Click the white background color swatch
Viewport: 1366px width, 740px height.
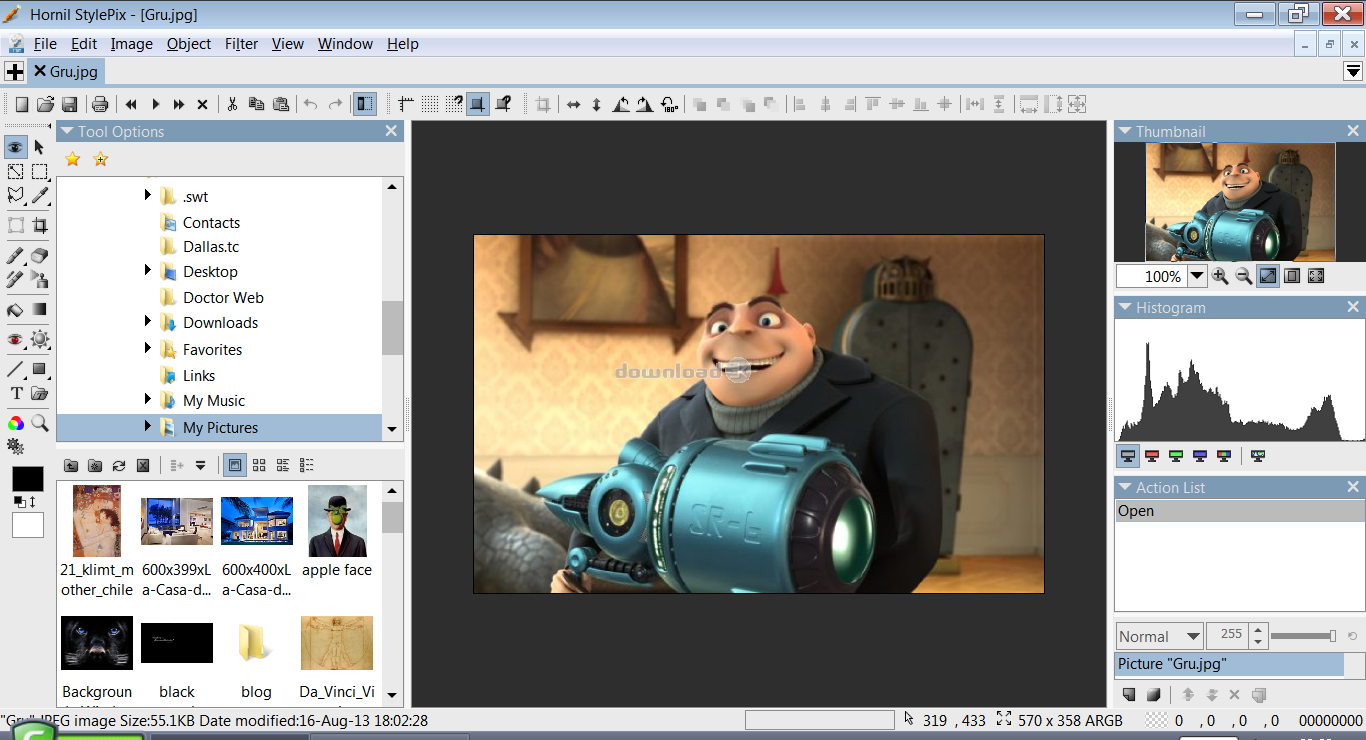pyautogui.click(x=28, y=524)
